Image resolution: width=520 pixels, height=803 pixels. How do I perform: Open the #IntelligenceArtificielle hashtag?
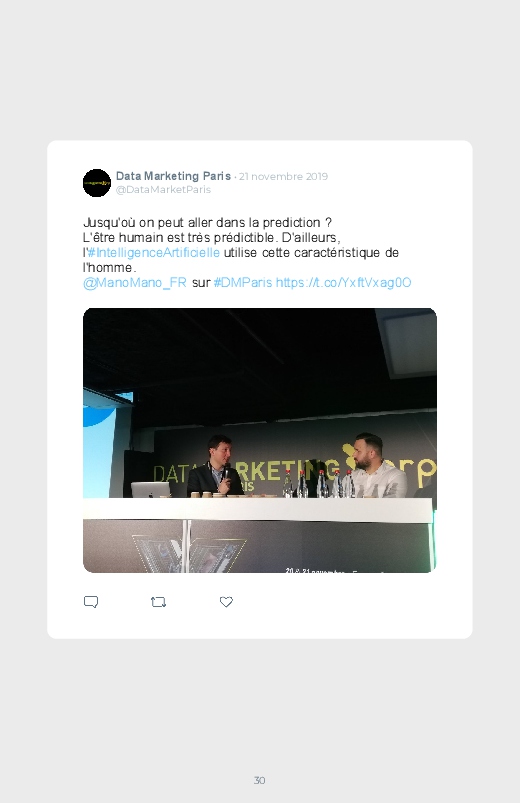click(154, 252)
